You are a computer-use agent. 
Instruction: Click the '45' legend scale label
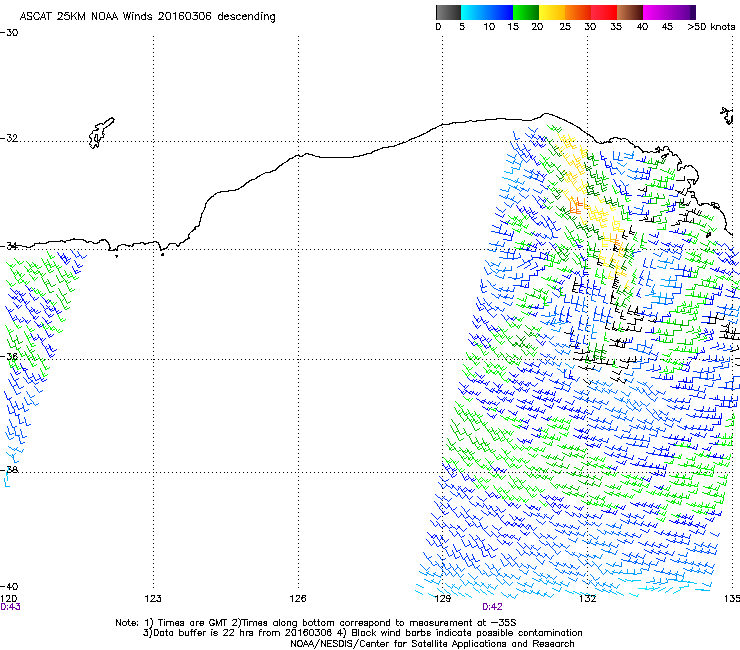coord(667,26)
